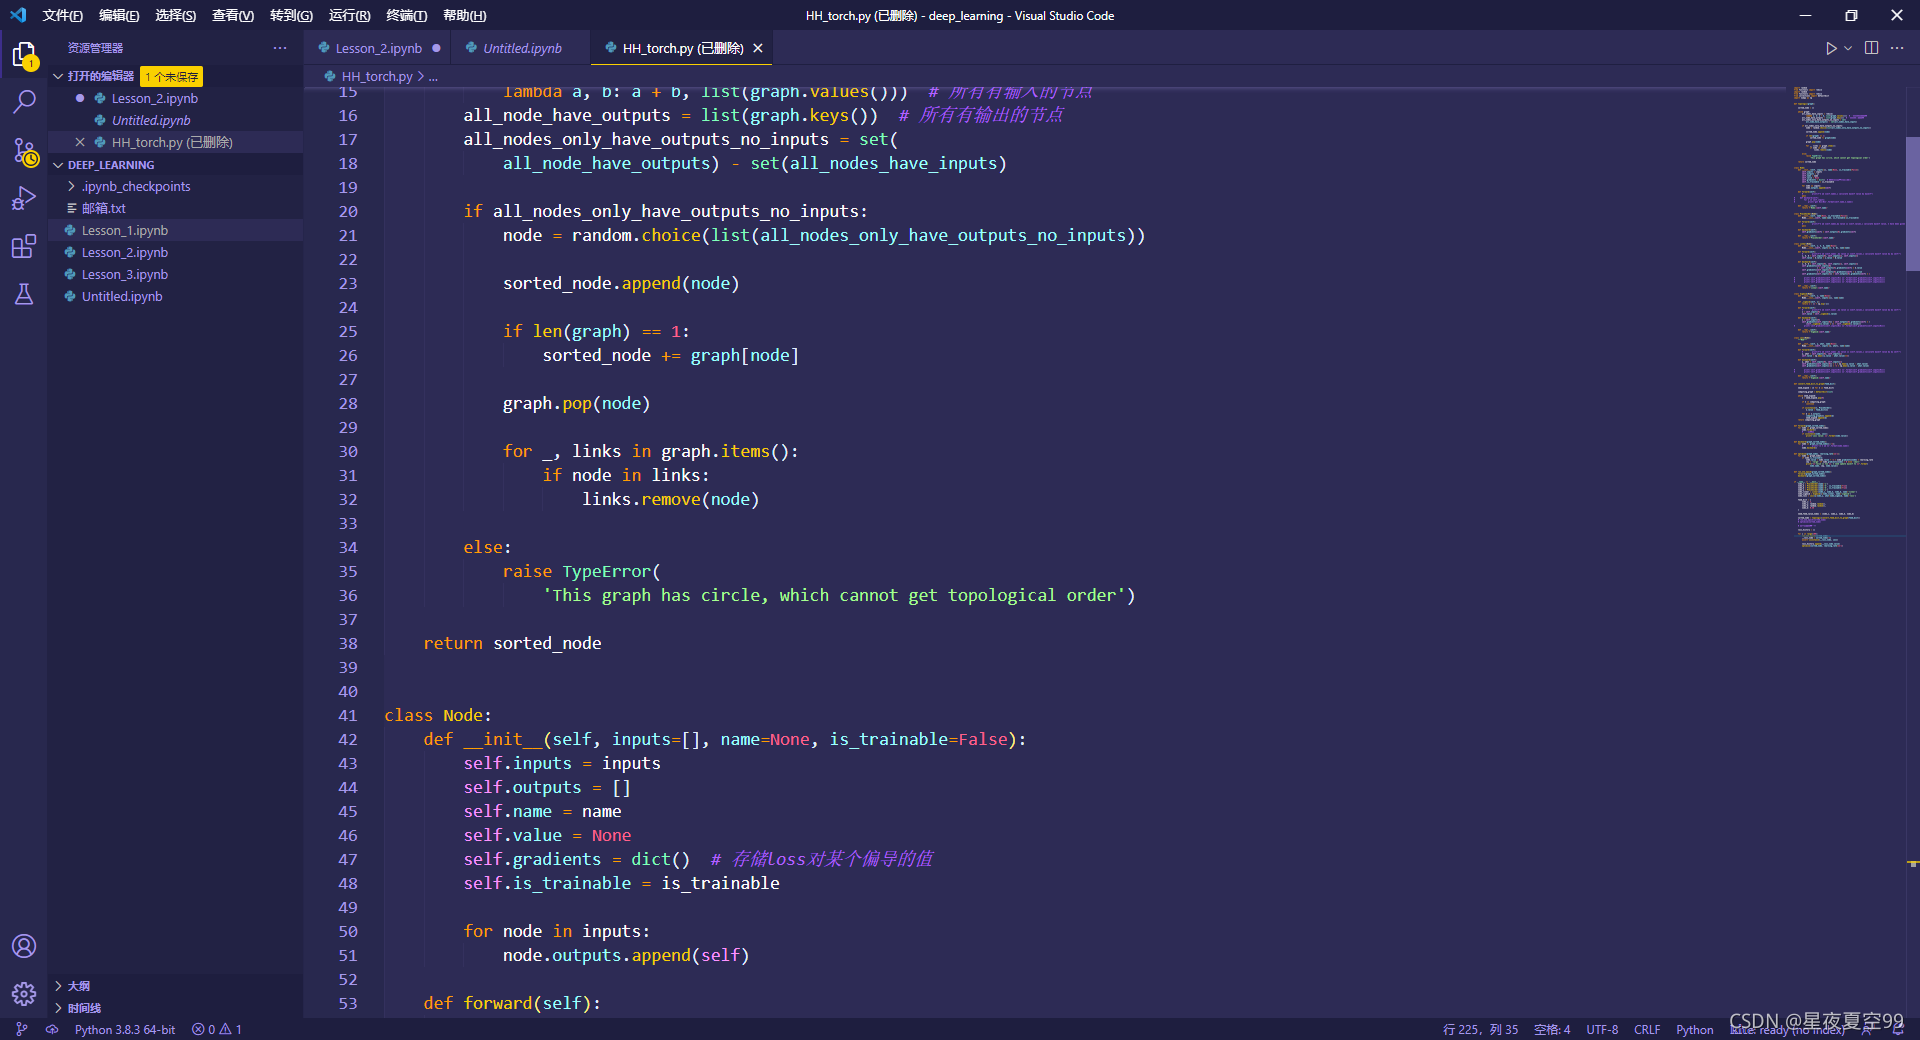Close the HH_torch.py editor tab
Screen dimensions: 1920x1040
click(x=758, y=48)
